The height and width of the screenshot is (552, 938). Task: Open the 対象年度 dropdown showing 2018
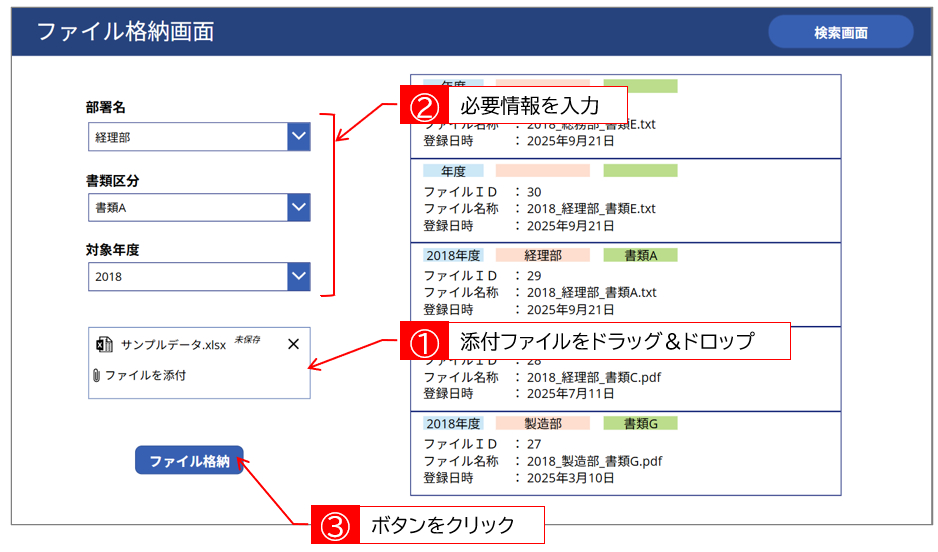coord(298,276)
